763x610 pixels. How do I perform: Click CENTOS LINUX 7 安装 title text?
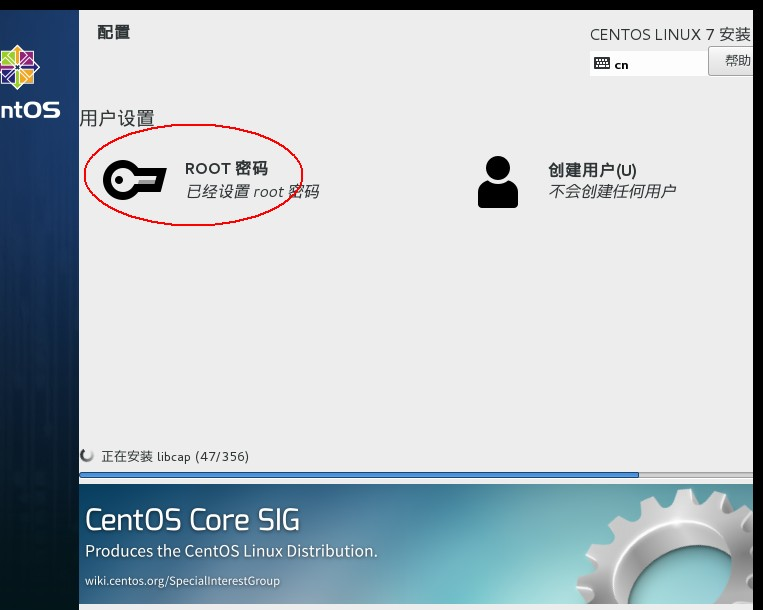pyautogui.click(x=670, y=35)
